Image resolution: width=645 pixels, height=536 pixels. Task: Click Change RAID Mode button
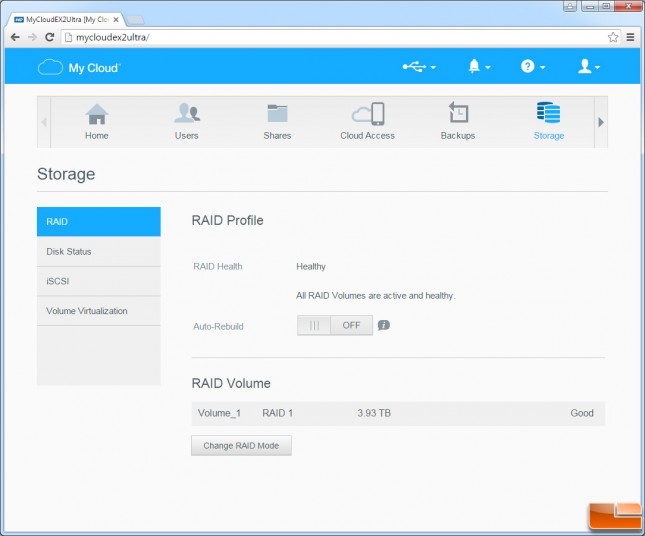[x=241, y=446]
